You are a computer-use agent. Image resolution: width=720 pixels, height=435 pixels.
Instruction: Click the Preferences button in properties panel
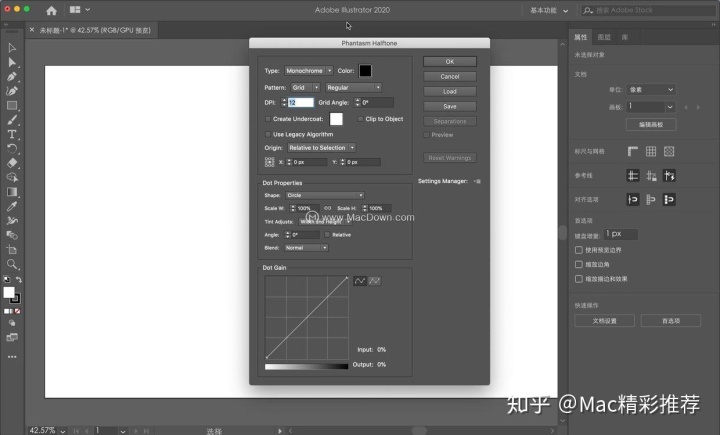pos(671,321)
